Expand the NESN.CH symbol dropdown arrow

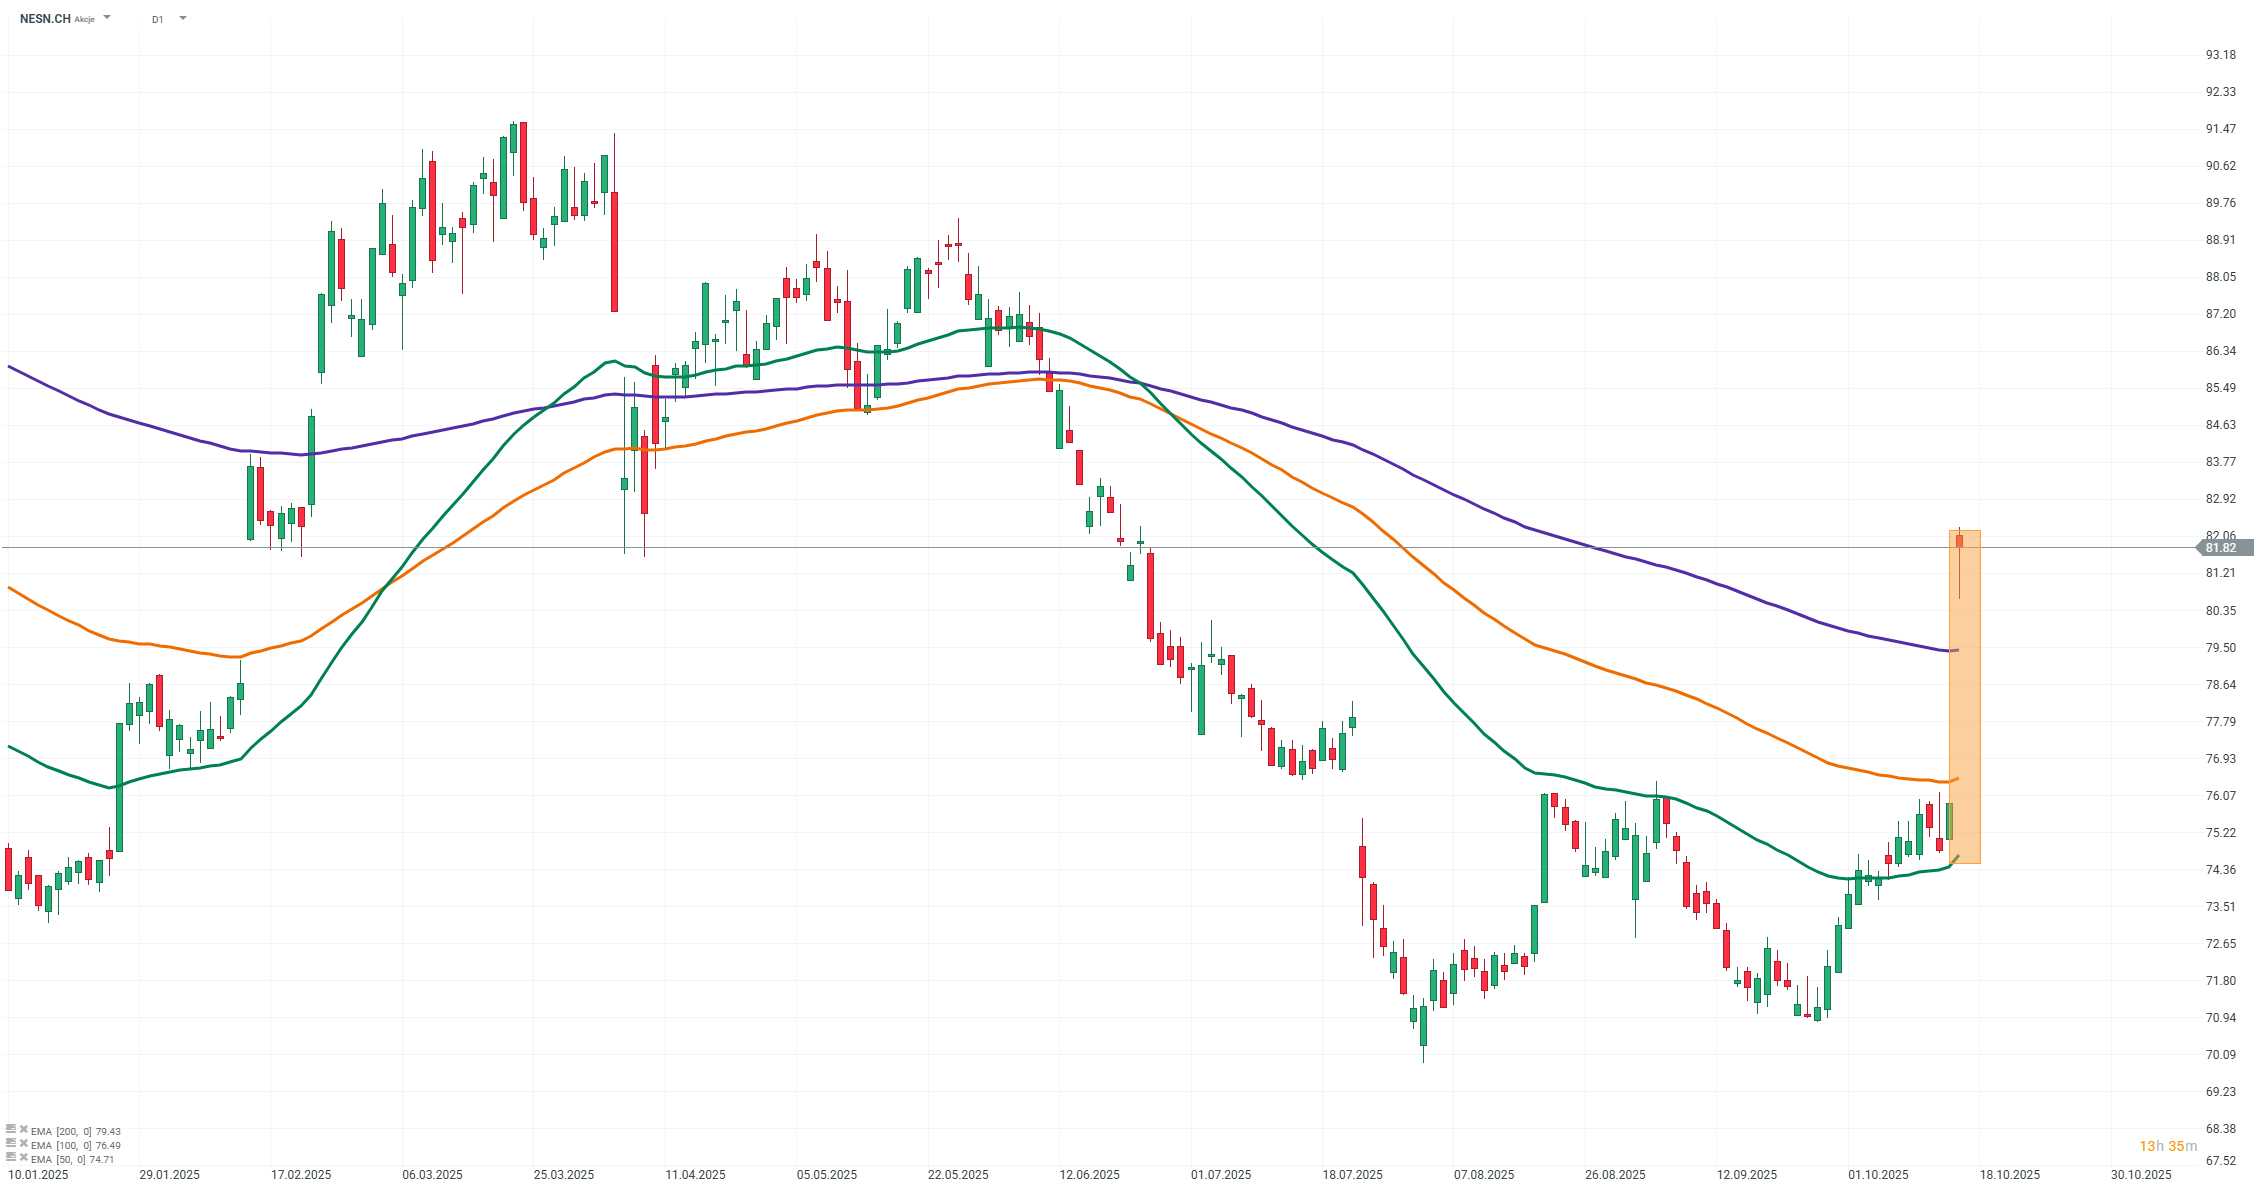tap(107, 18)
